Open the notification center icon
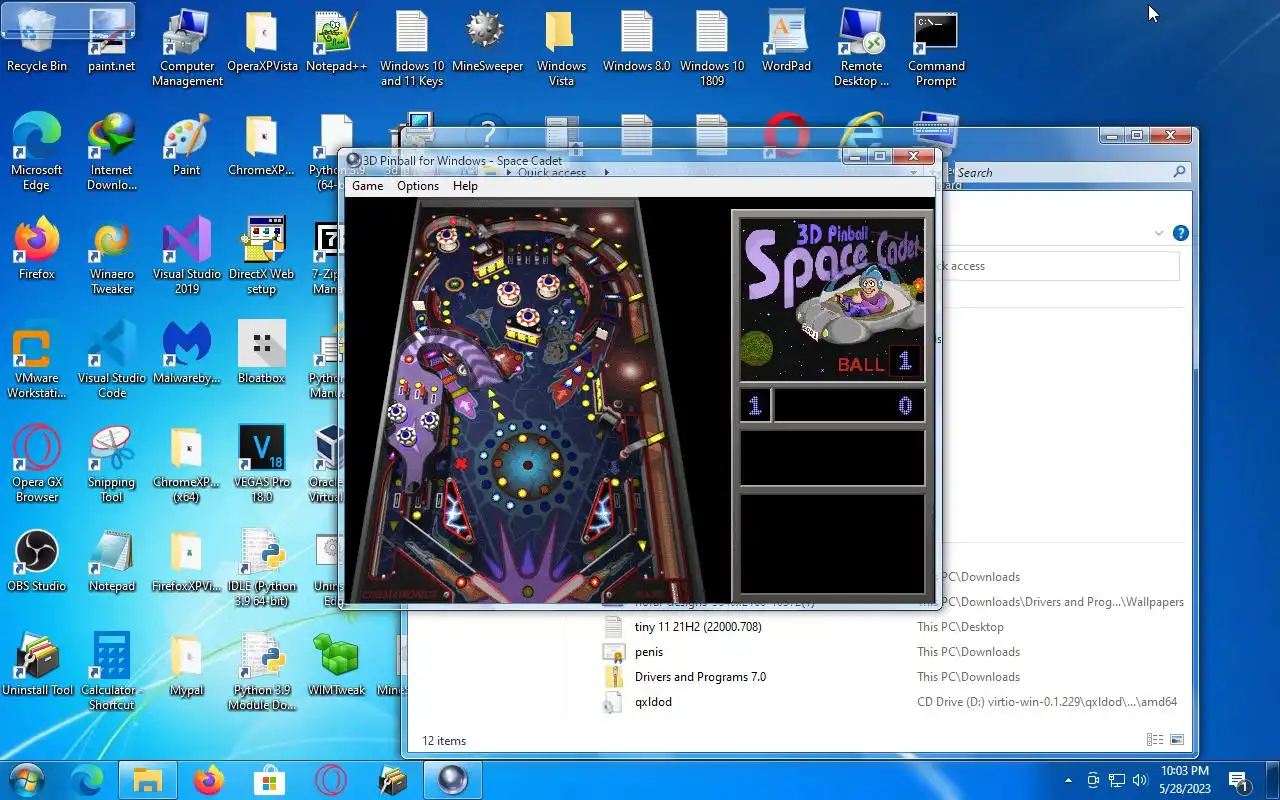This screenshot has width=1280, height=800. click(1239, 781)
